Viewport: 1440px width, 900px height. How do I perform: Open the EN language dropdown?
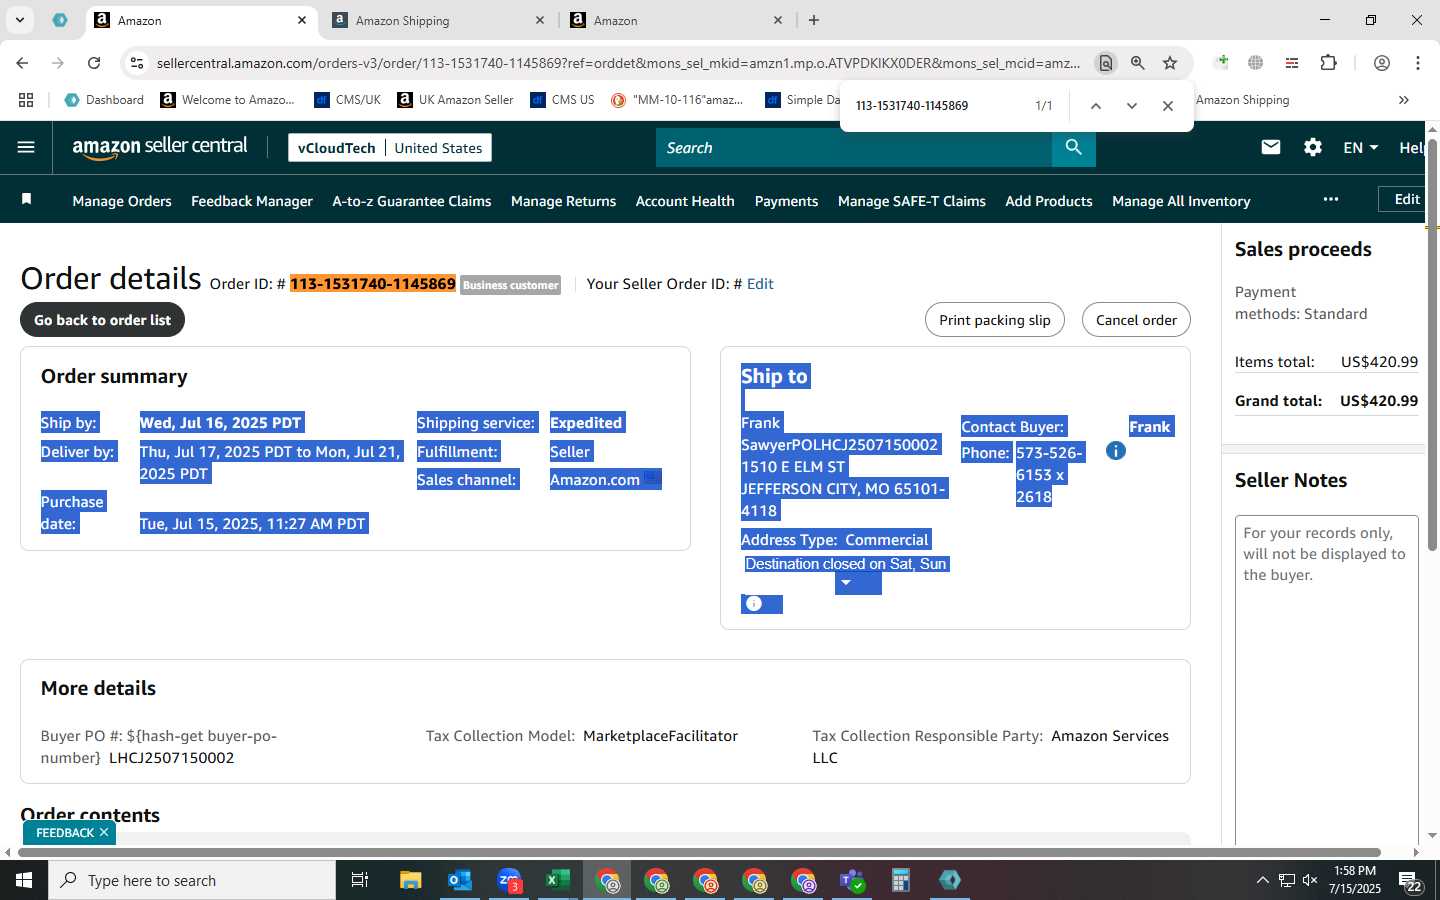(1360, 148)
